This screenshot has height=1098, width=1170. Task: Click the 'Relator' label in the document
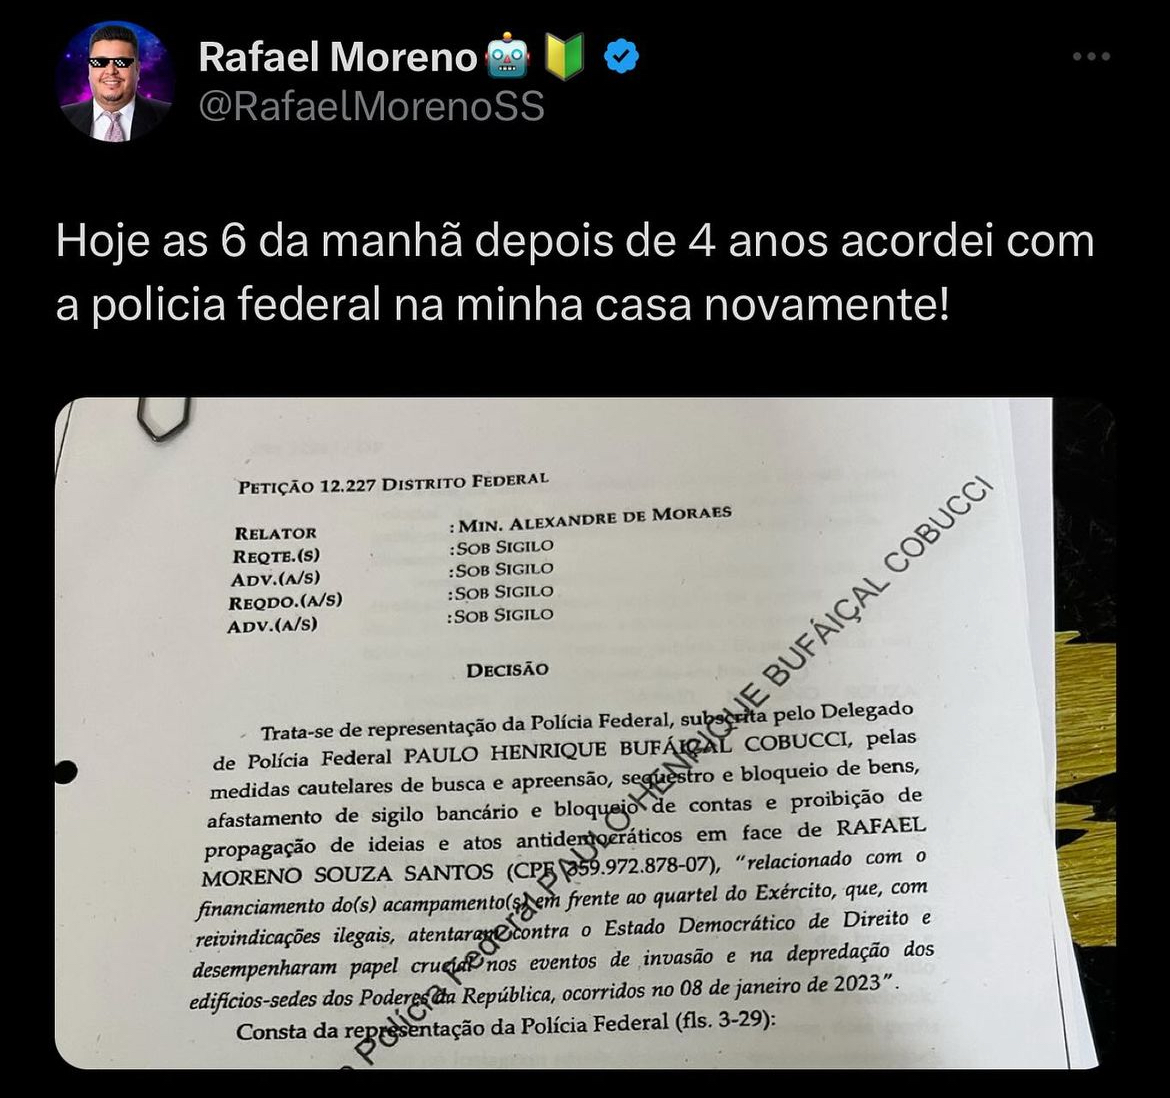pos(275,533)
